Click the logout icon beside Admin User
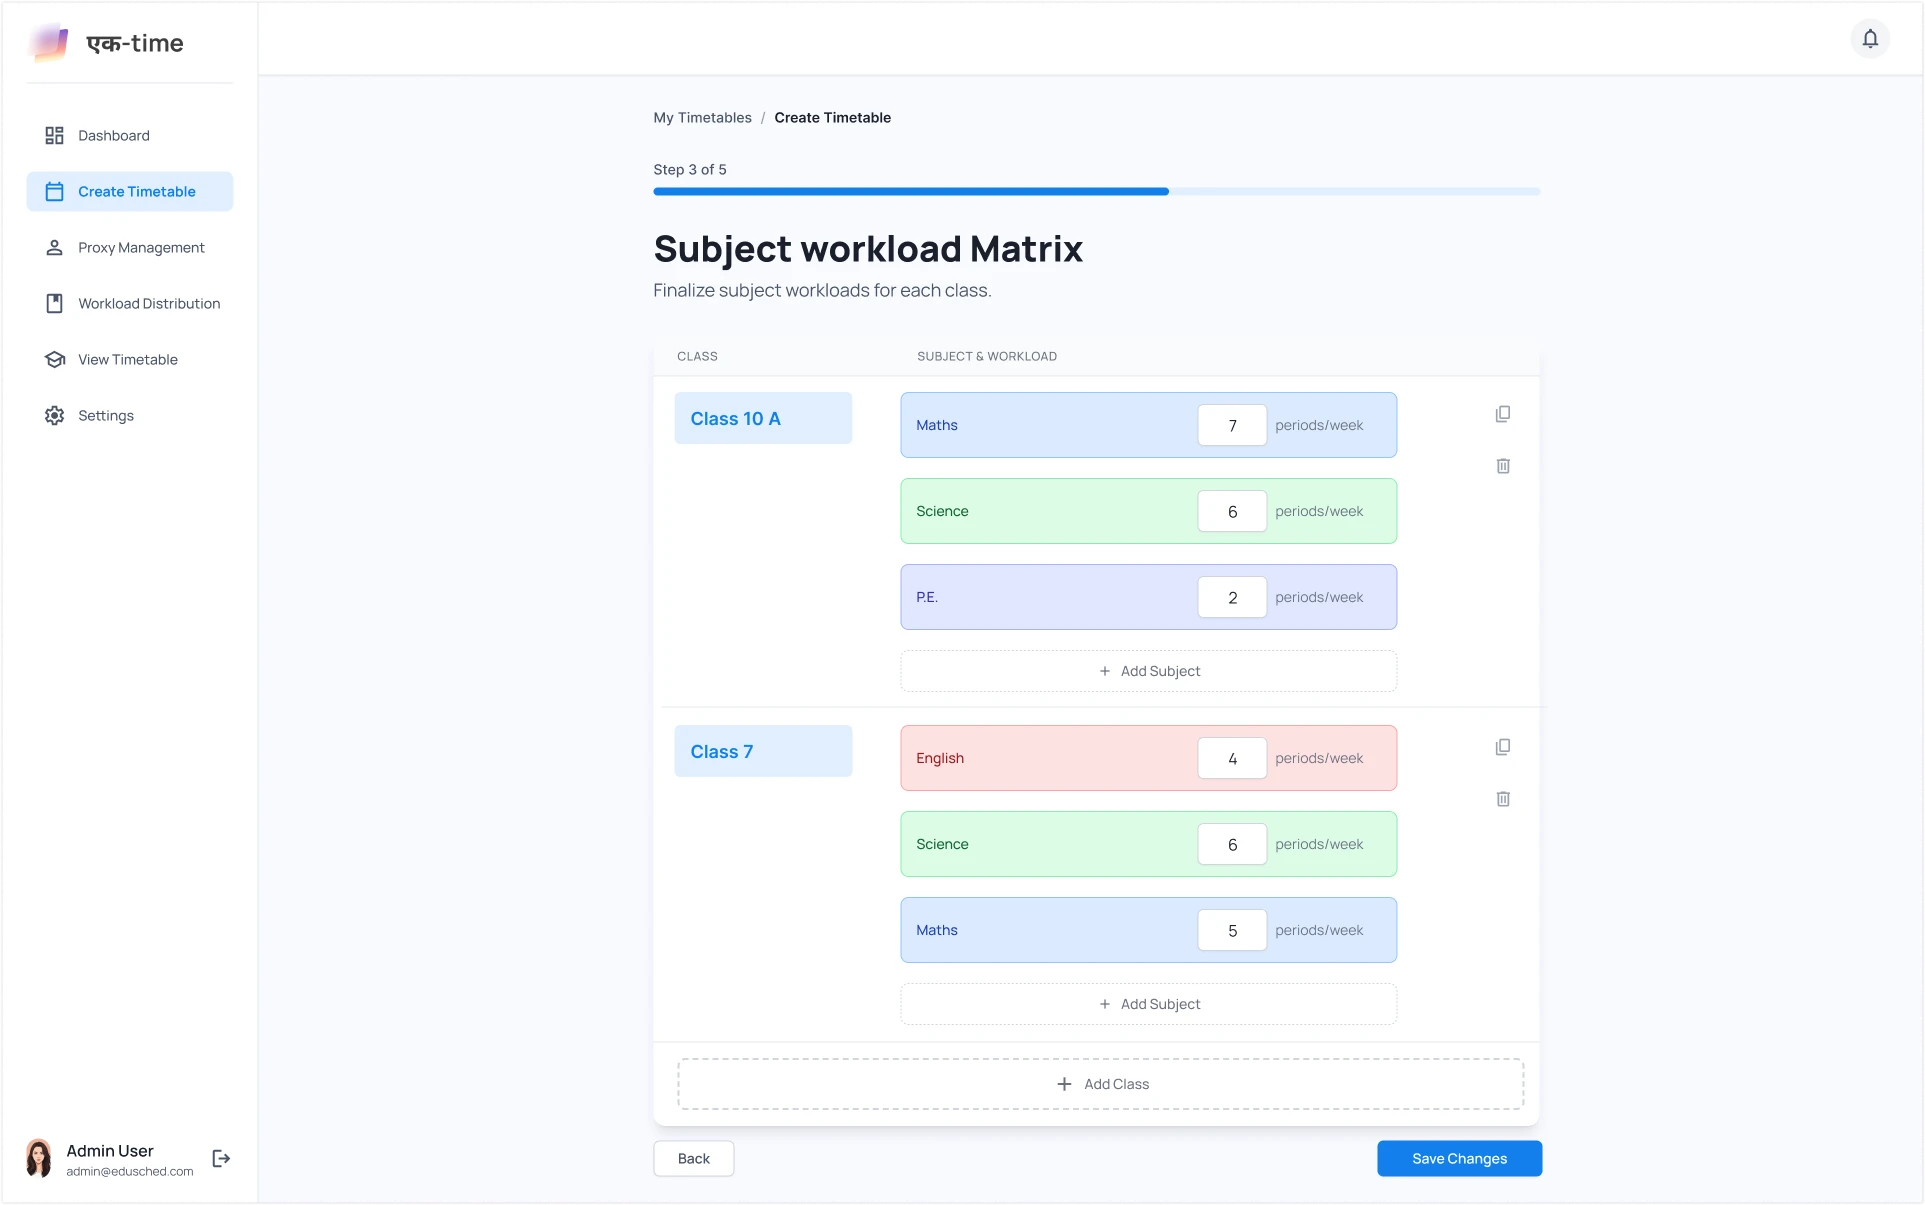The width and height of the screenshot is (1925, 1205). (221, 1158)
